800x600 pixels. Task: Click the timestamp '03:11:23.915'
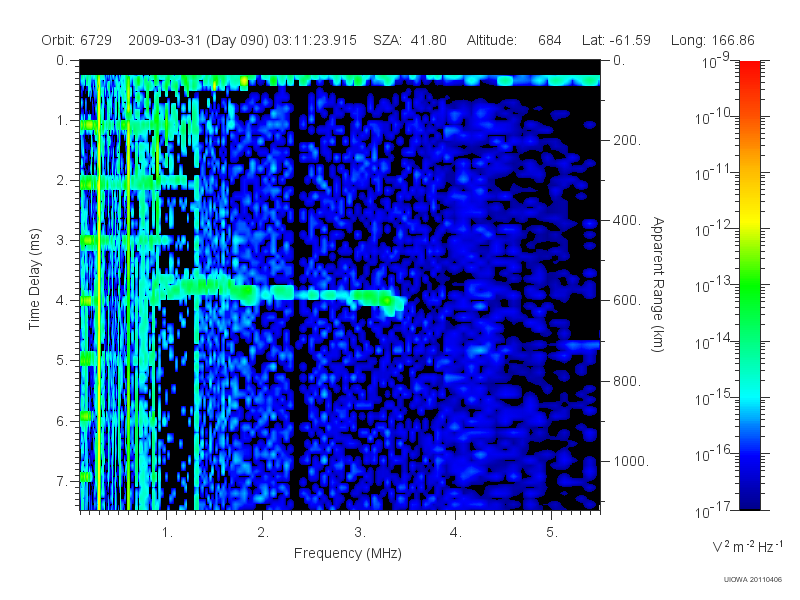pyautogui.click(x=315, y=40)
